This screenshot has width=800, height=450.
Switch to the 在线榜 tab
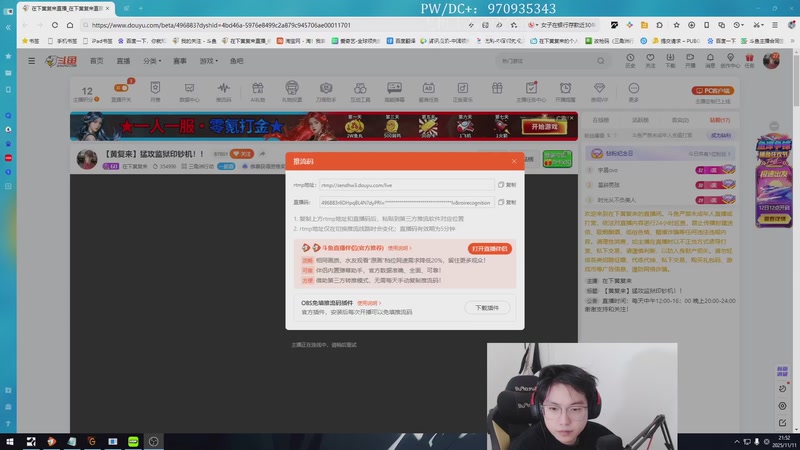pos(601,120)
